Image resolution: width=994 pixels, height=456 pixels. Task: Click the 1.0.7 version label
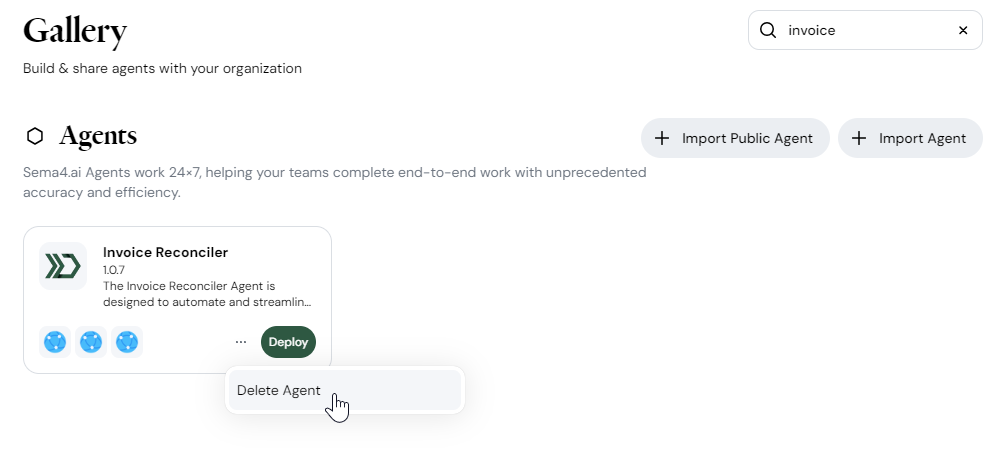(114, 270)
